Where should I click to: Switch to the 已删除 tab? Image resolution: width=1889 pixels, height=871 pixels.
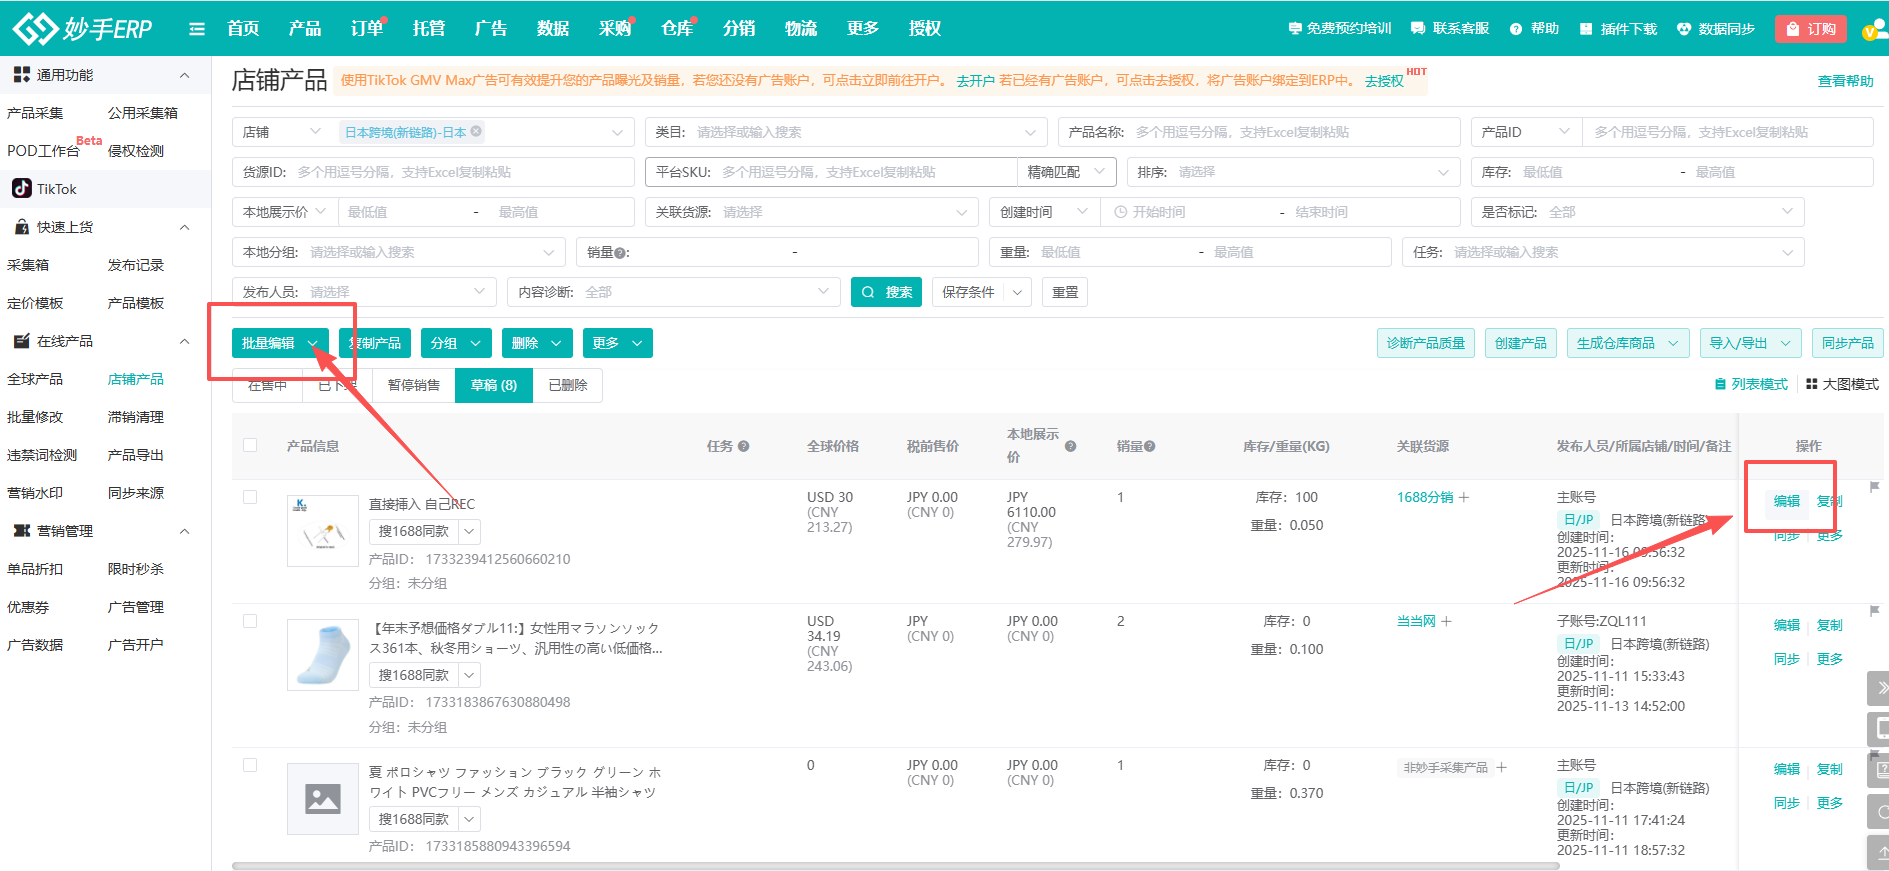click(567, 385)
